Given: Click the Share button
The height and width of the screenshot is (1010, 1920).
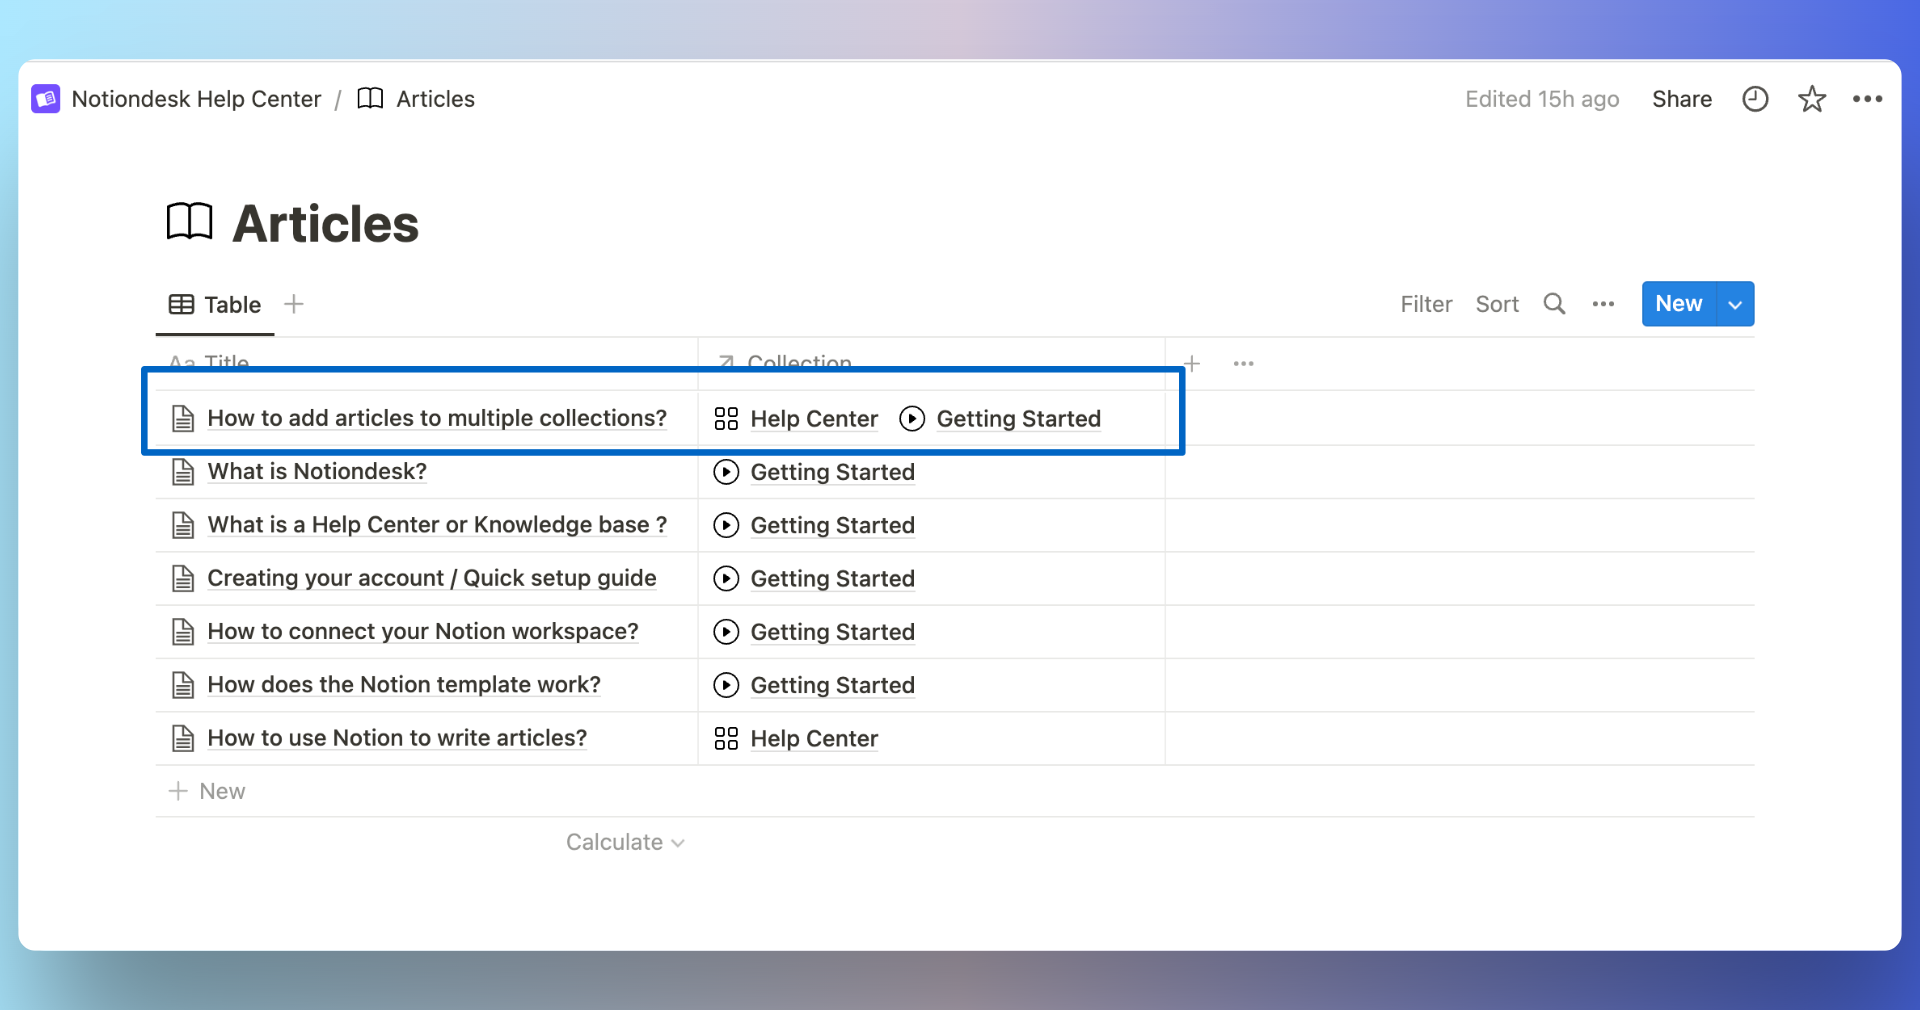Looking at the screenshot, I should [1681, 99].
